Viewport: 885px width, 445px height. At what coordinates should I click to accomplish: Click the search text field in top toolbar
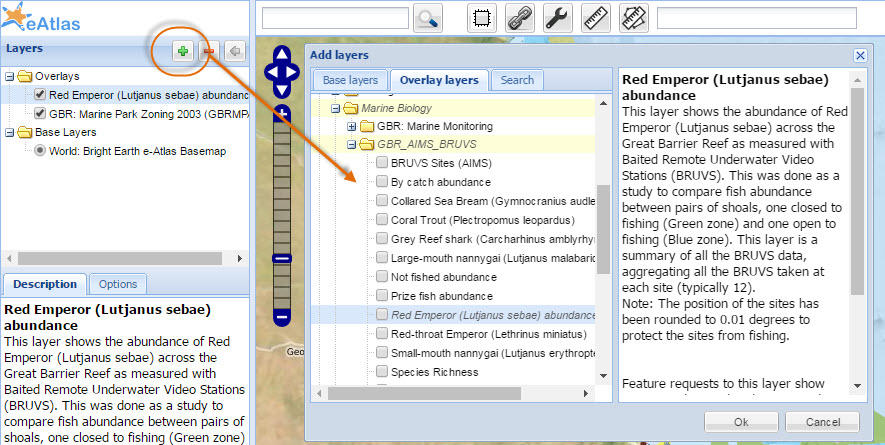335,19
